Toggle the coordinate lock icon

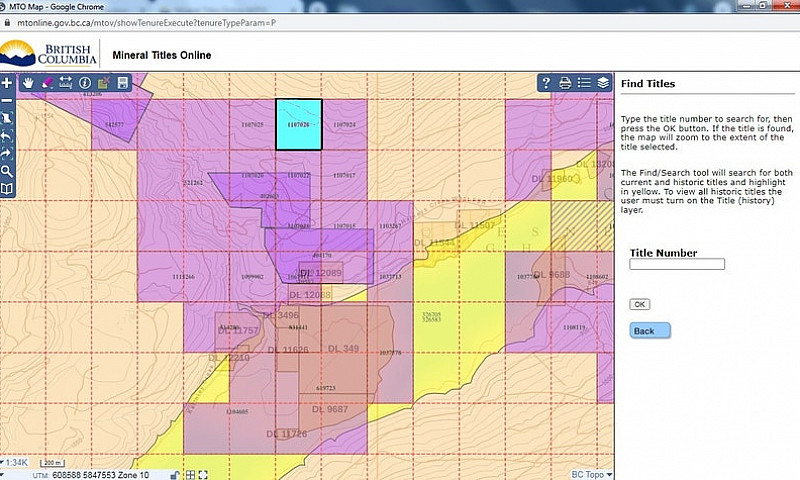point(174,475)
